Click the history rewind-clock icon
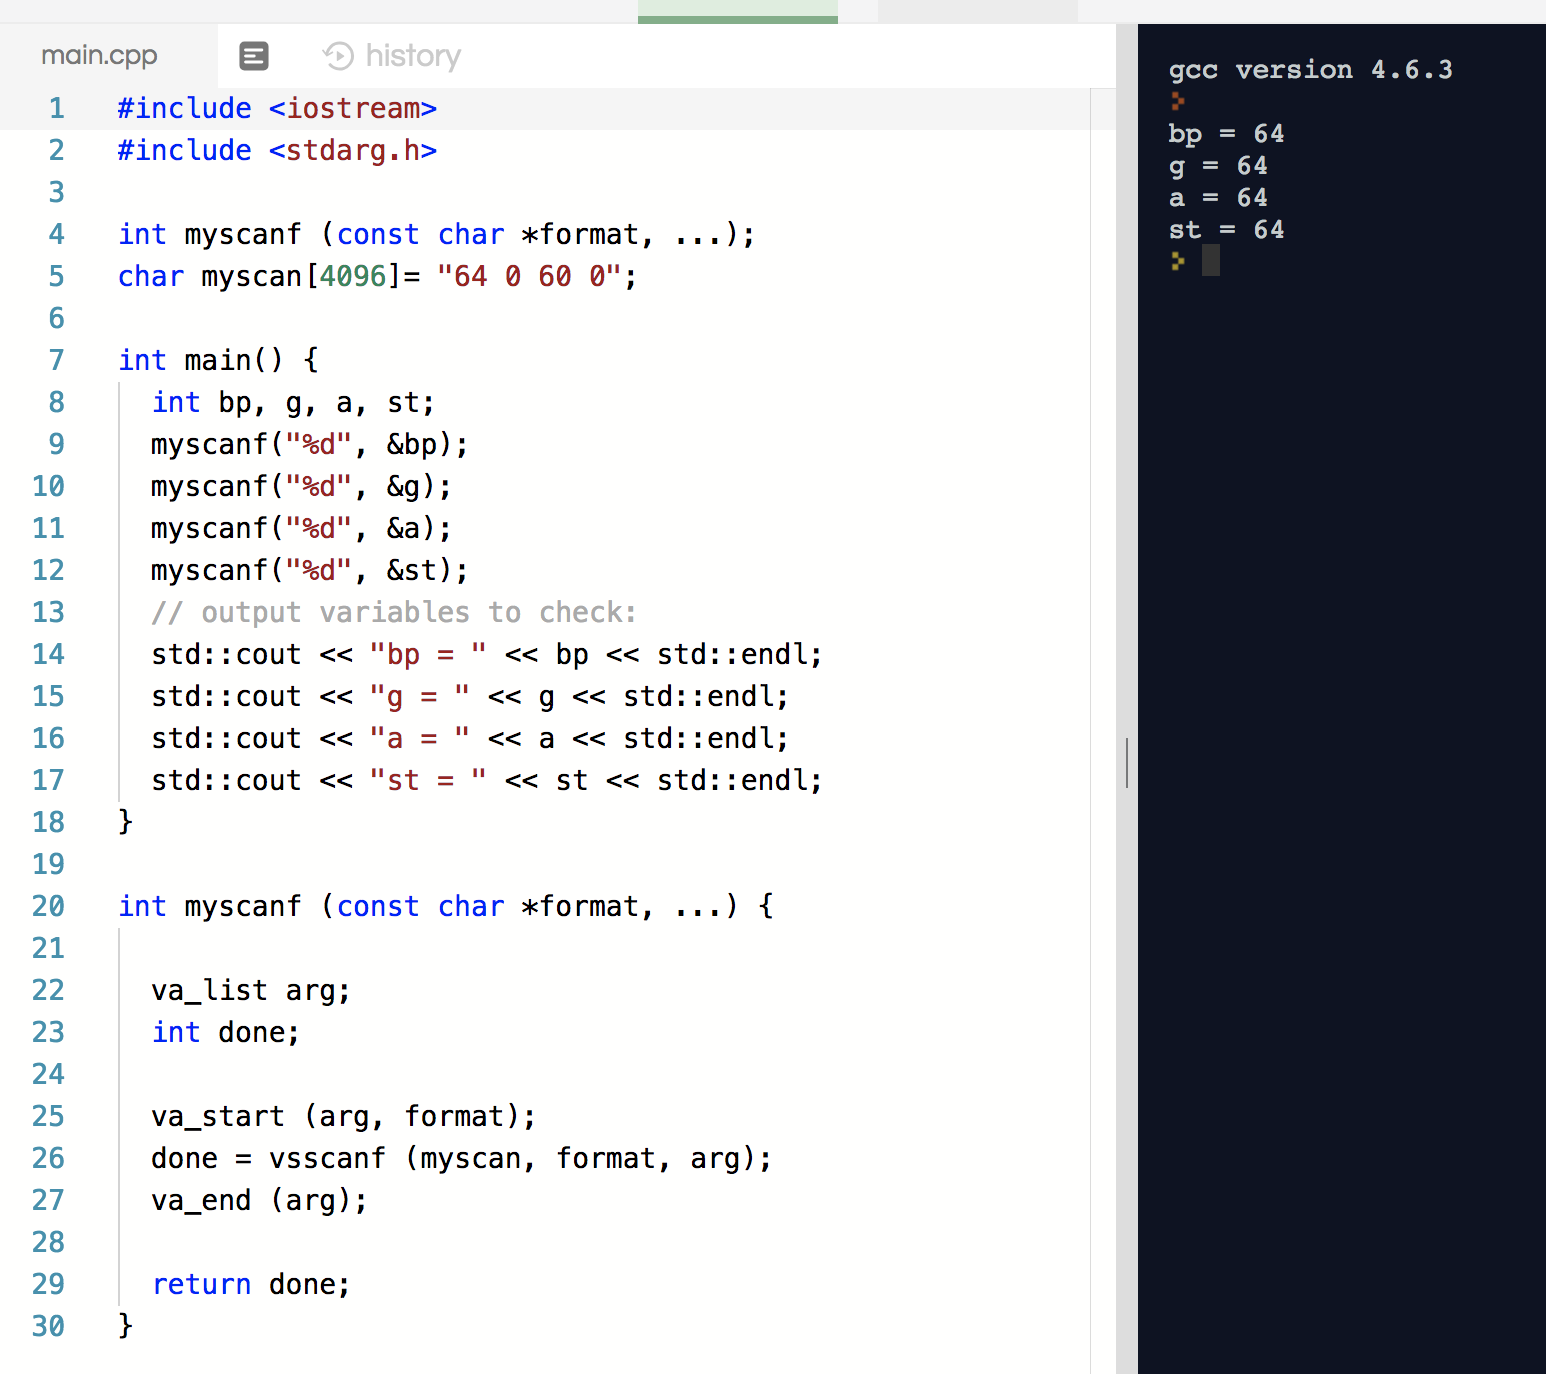1546x1374 pixels. click(x=337, y=56)
